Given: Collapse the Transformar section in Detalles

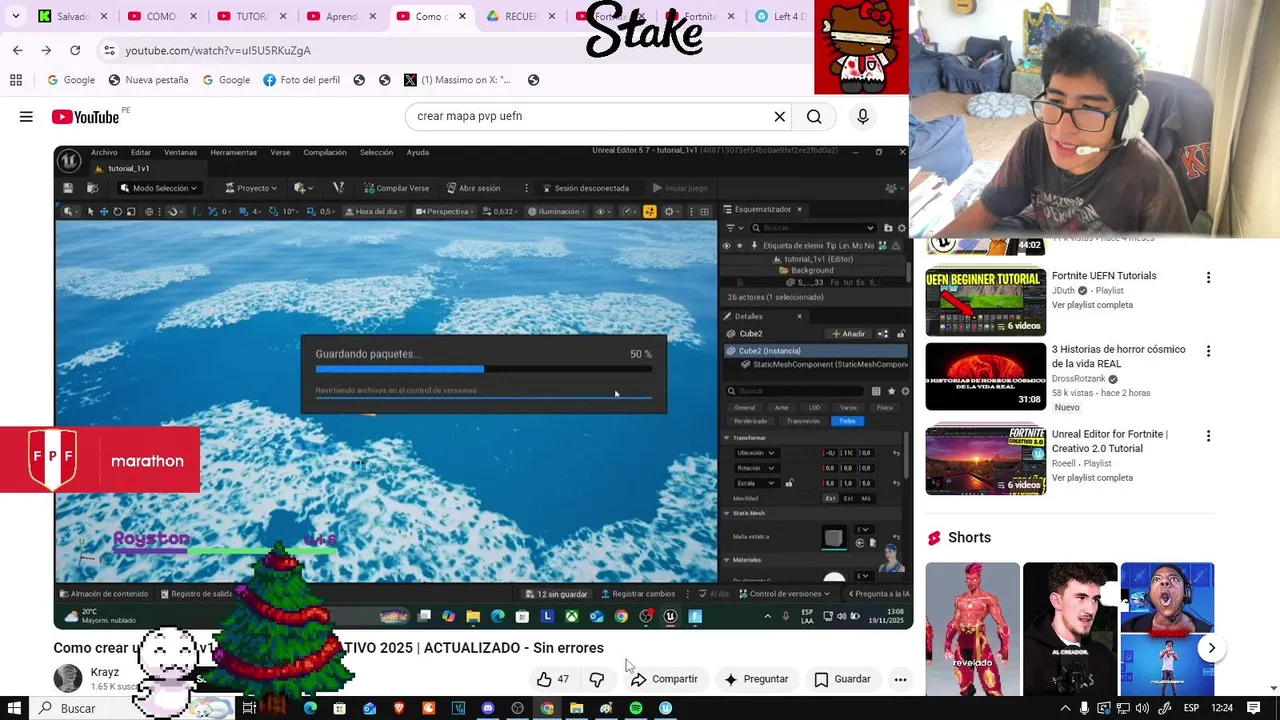Looking at the screenshot, I should 727,438.
